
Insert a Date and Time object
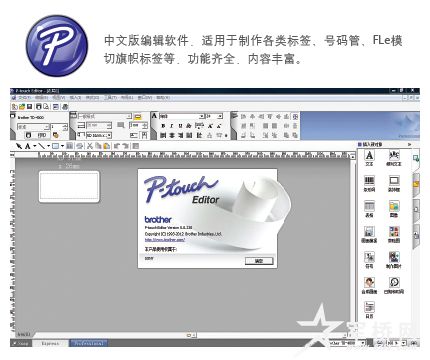pos(394,285)
